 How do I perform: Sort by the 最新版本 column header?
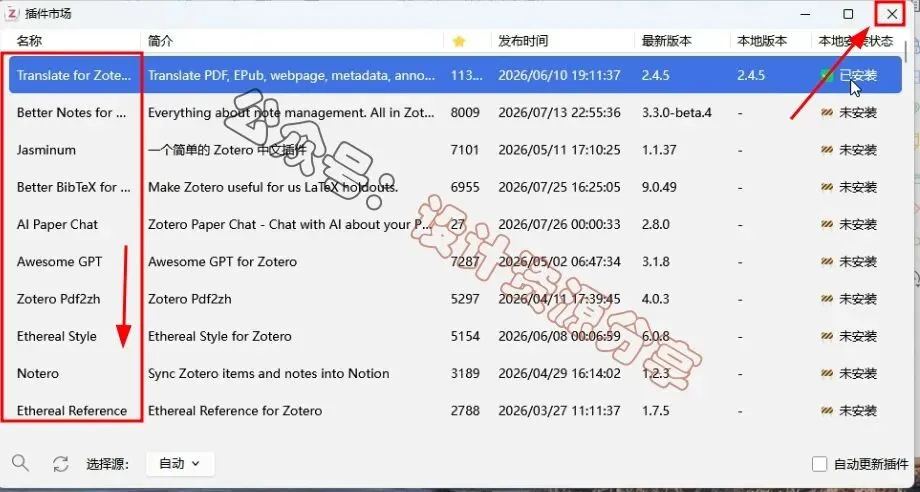[667, 41]
